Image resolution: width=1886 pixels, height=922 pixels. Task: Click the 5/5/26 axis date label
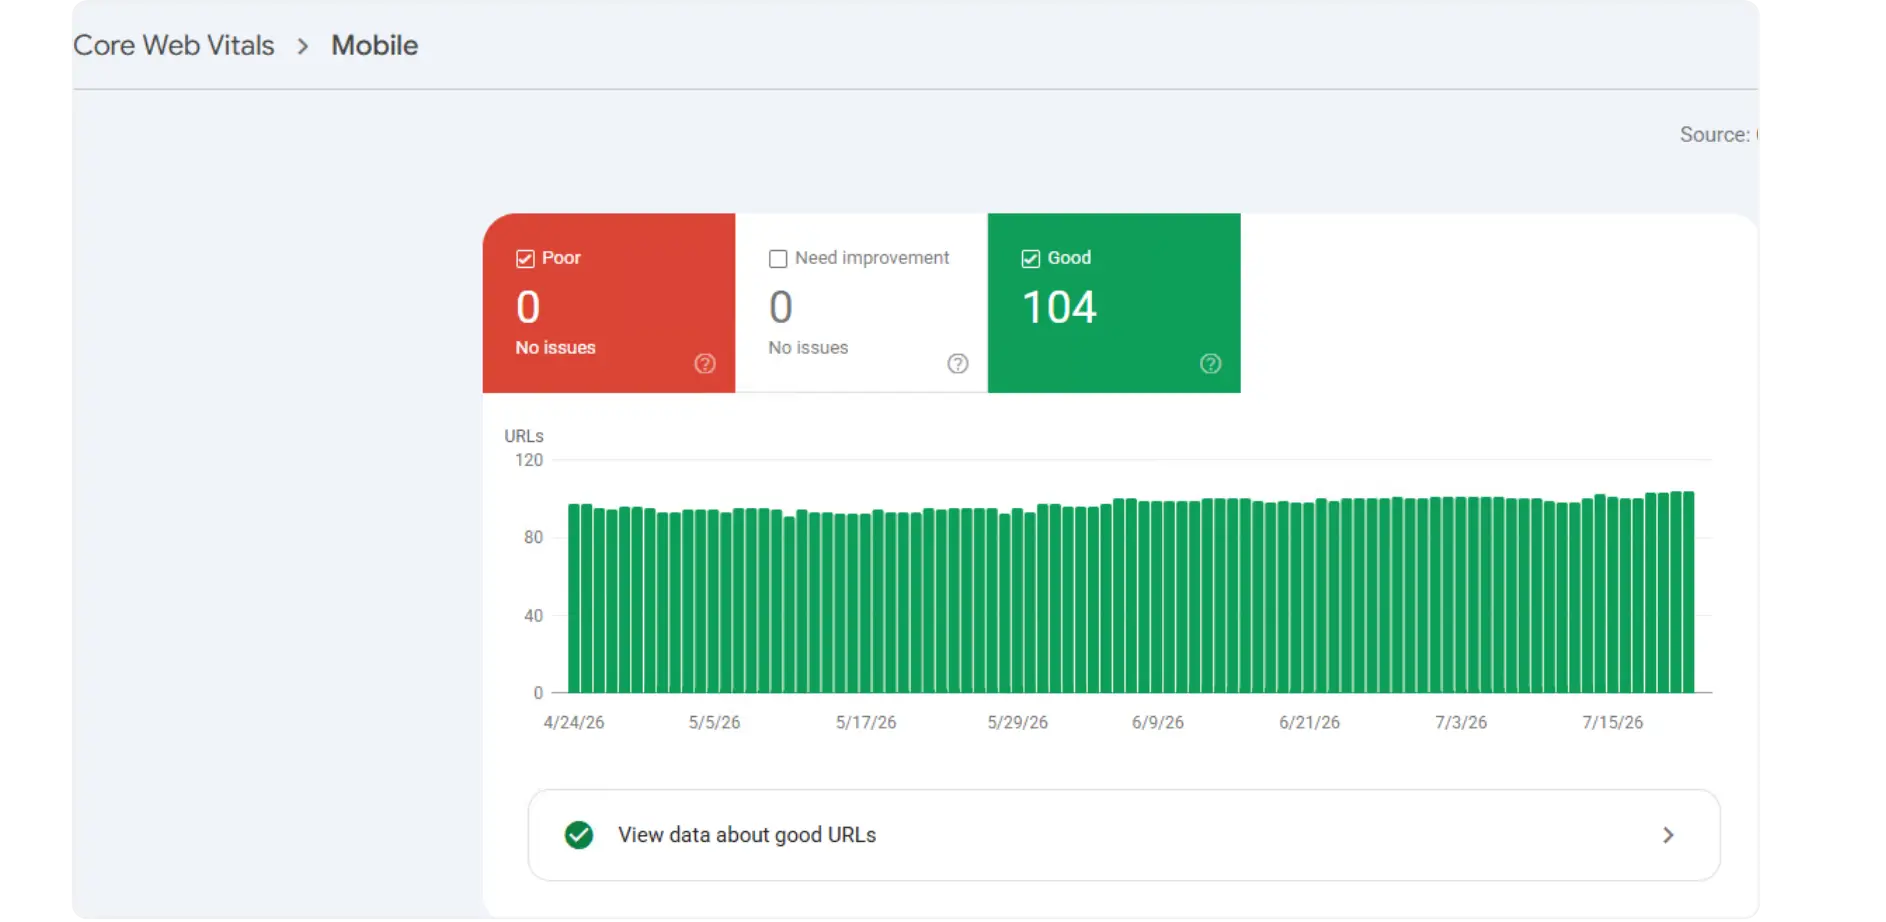(x=714, y=722)
